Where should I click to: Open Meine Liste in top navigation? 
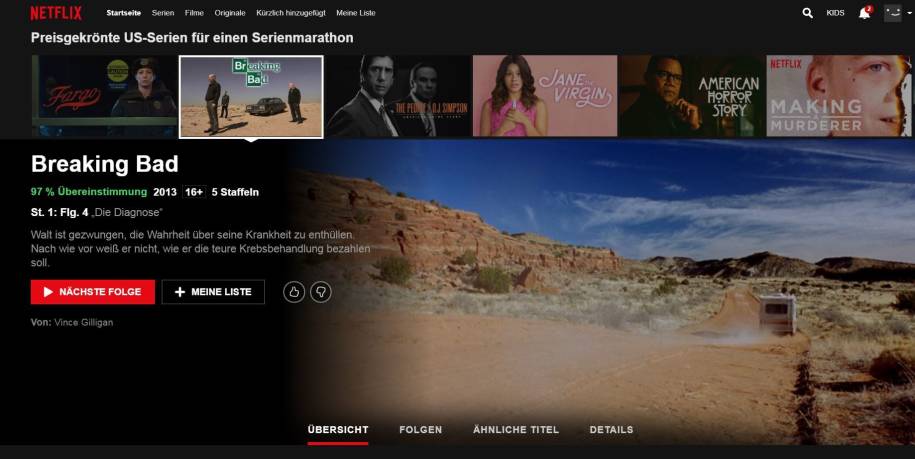tap(356, 13)
